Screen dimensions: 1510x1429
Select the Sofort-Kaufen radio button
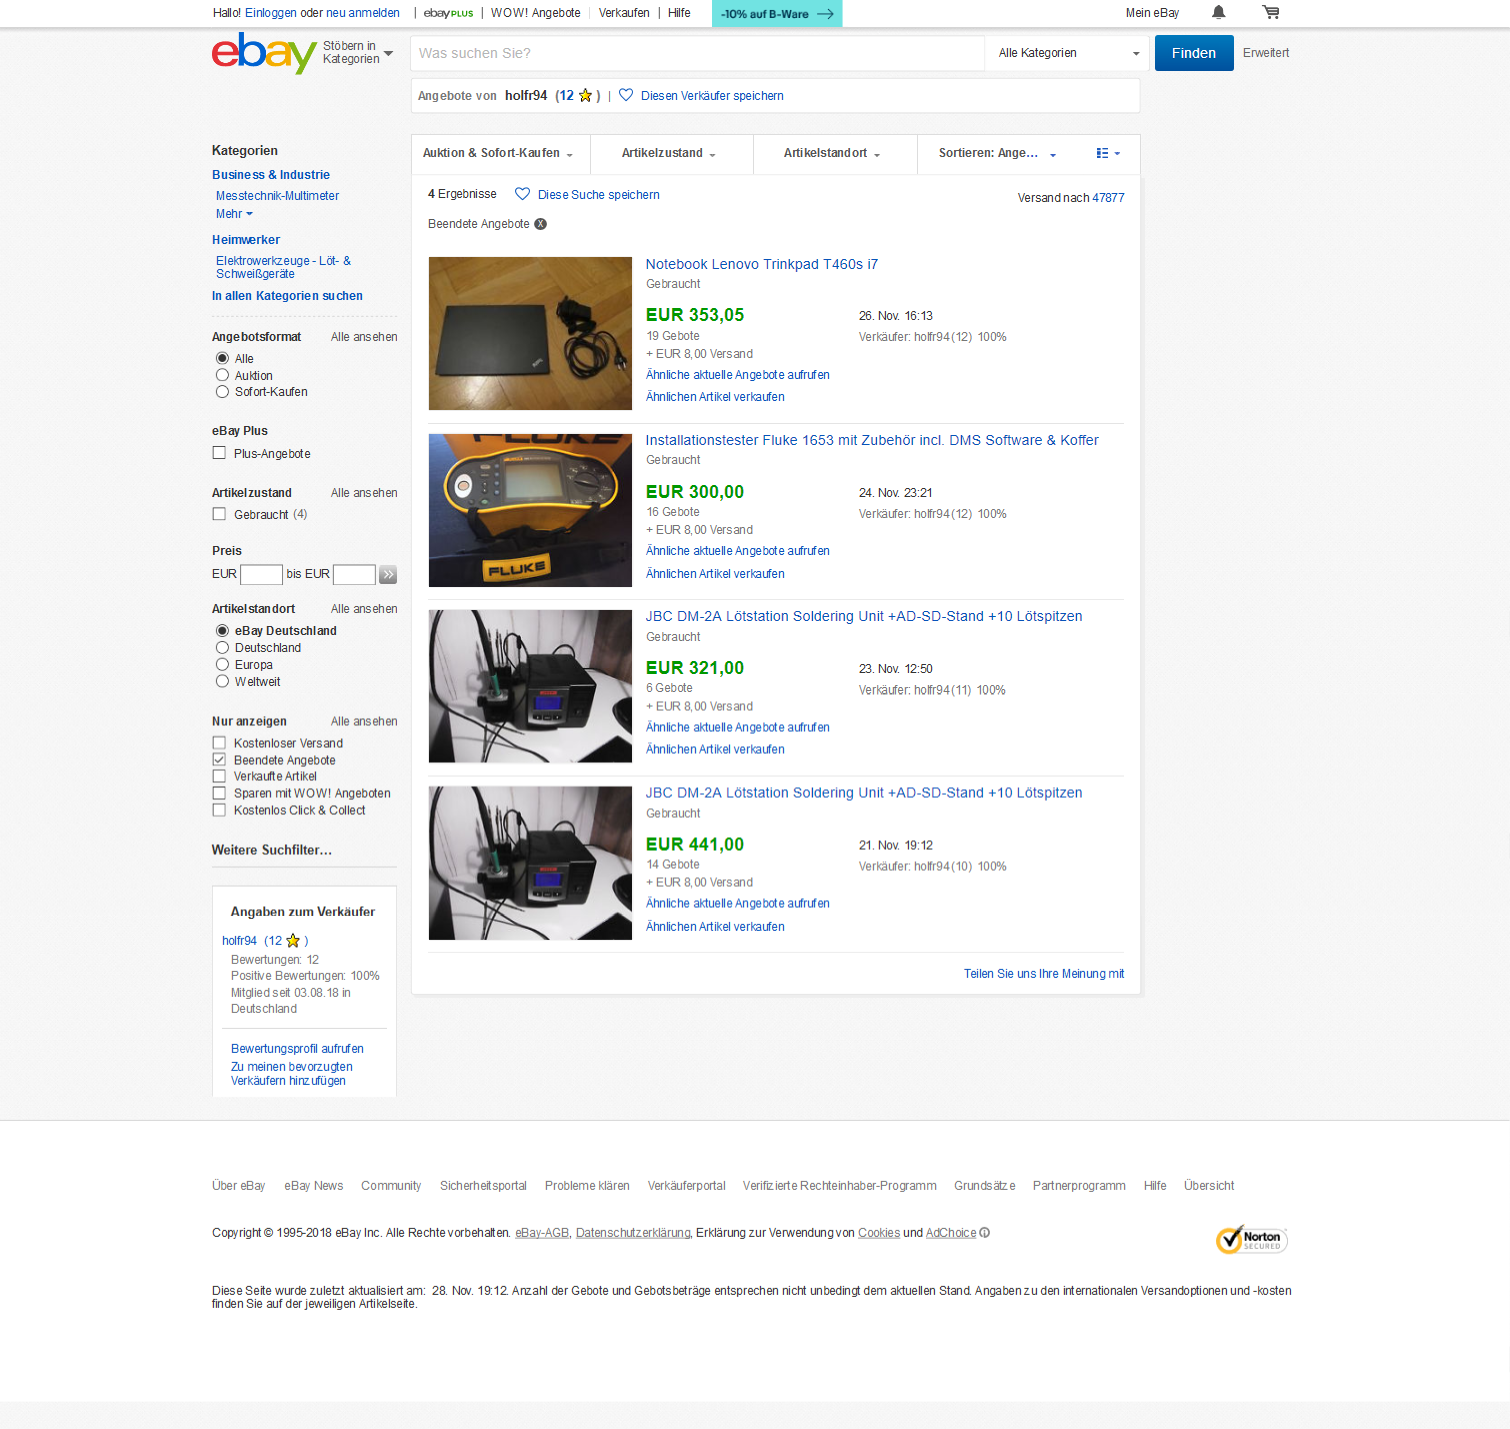pos(222,392)
